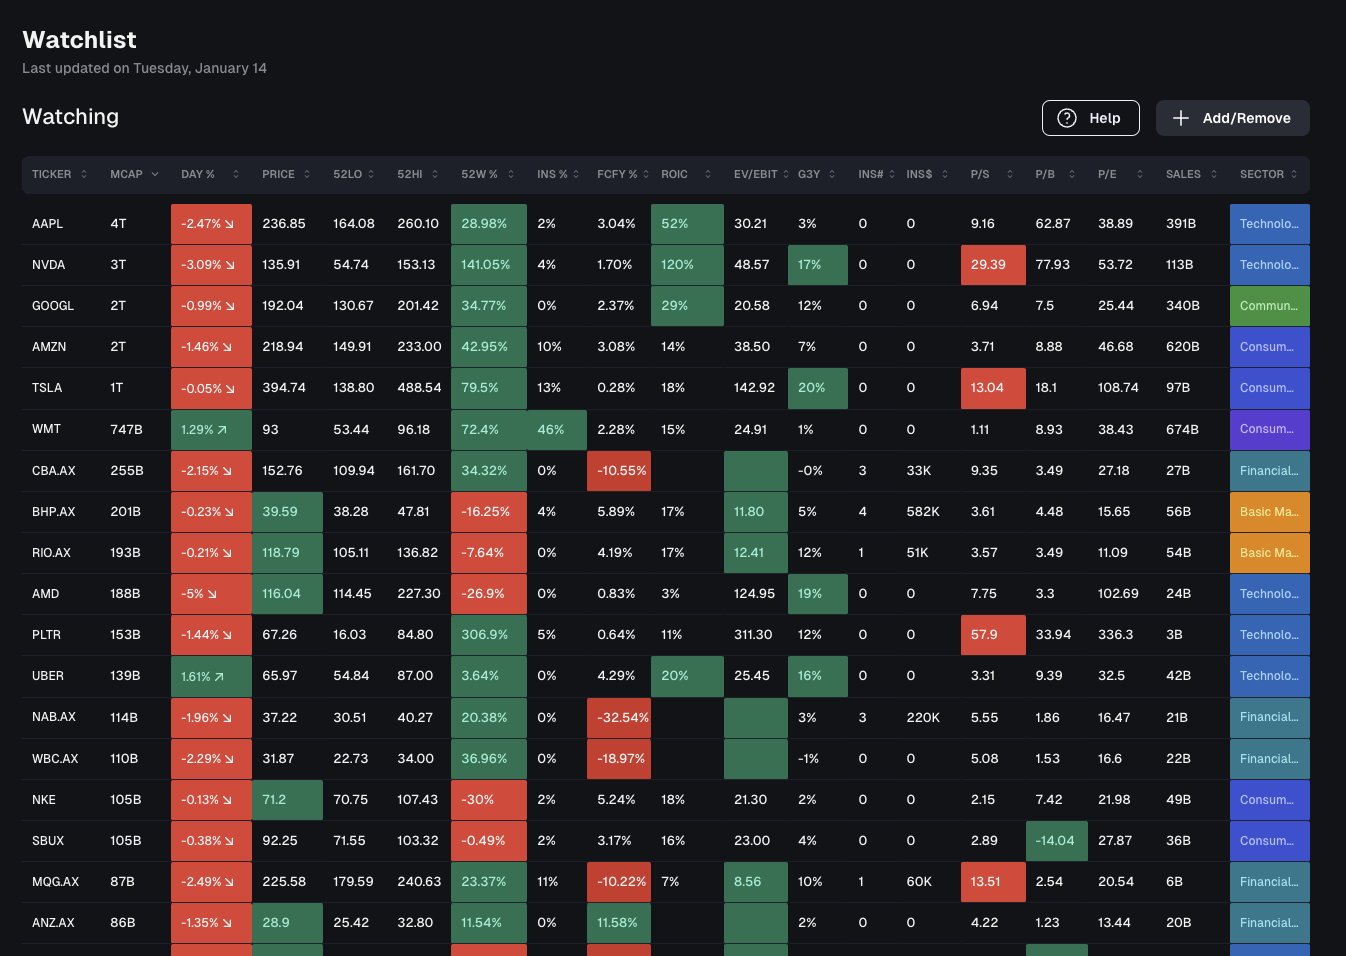The image size is (1346, 956).
Task: Sort by P/B column arrows
Action: point(1072,174)
